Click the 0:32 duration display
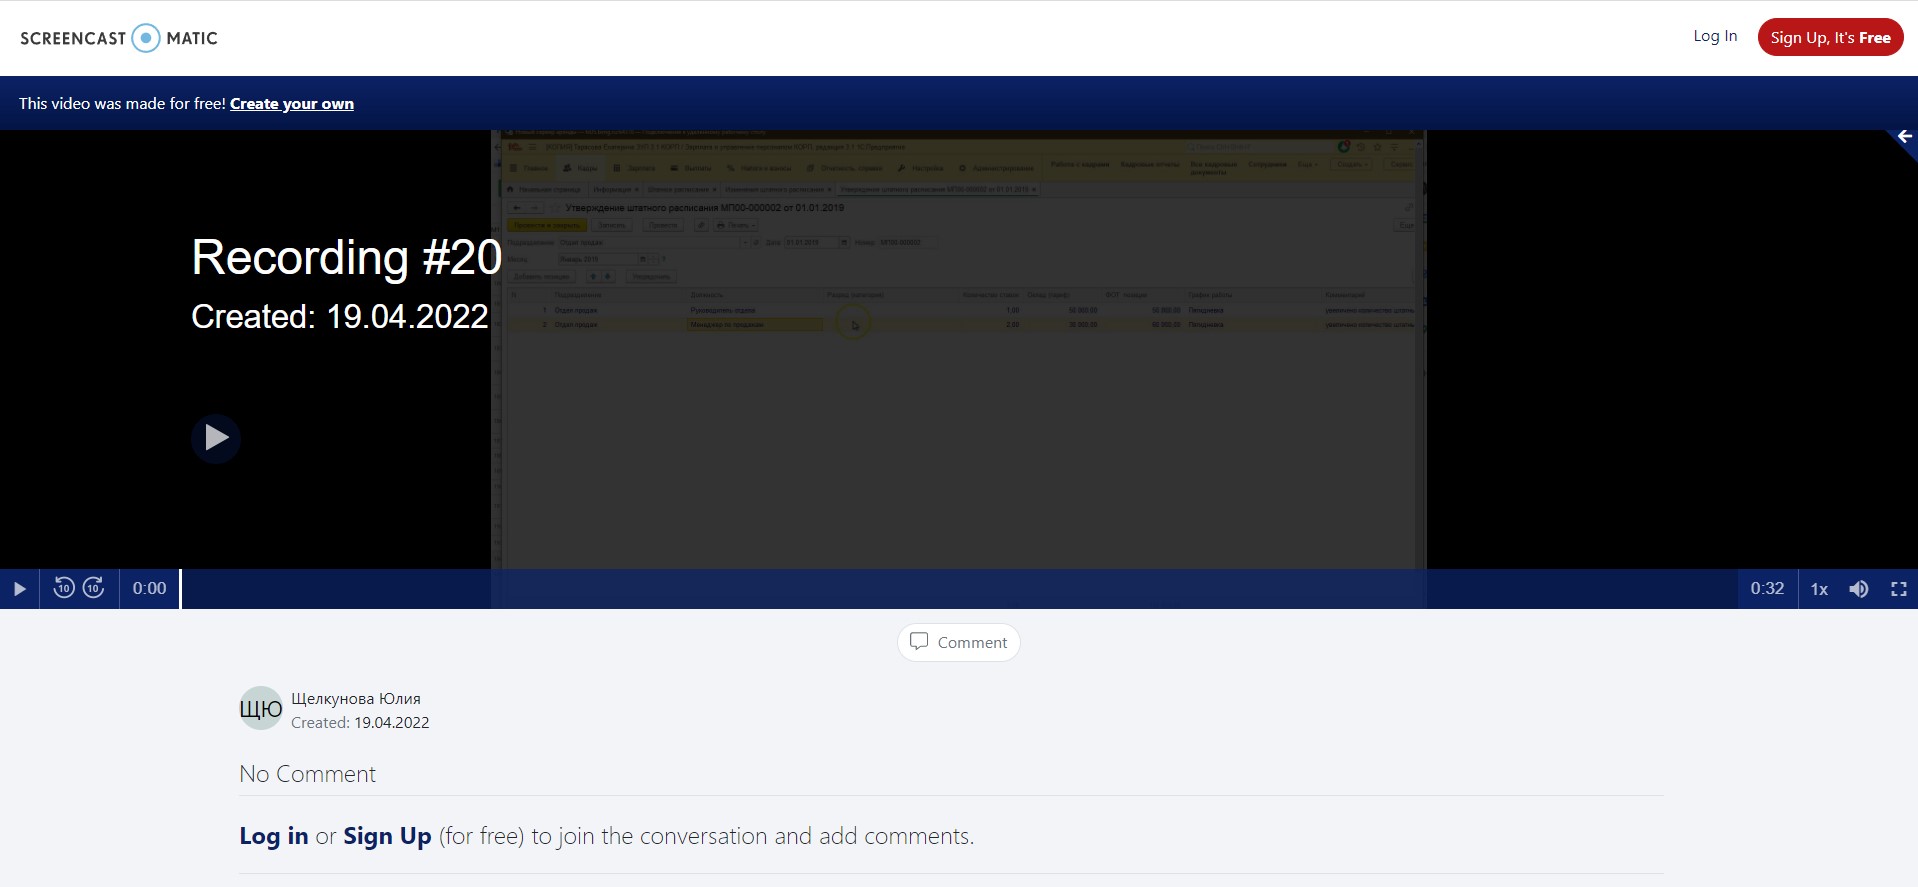 (x=1766, y=589)
